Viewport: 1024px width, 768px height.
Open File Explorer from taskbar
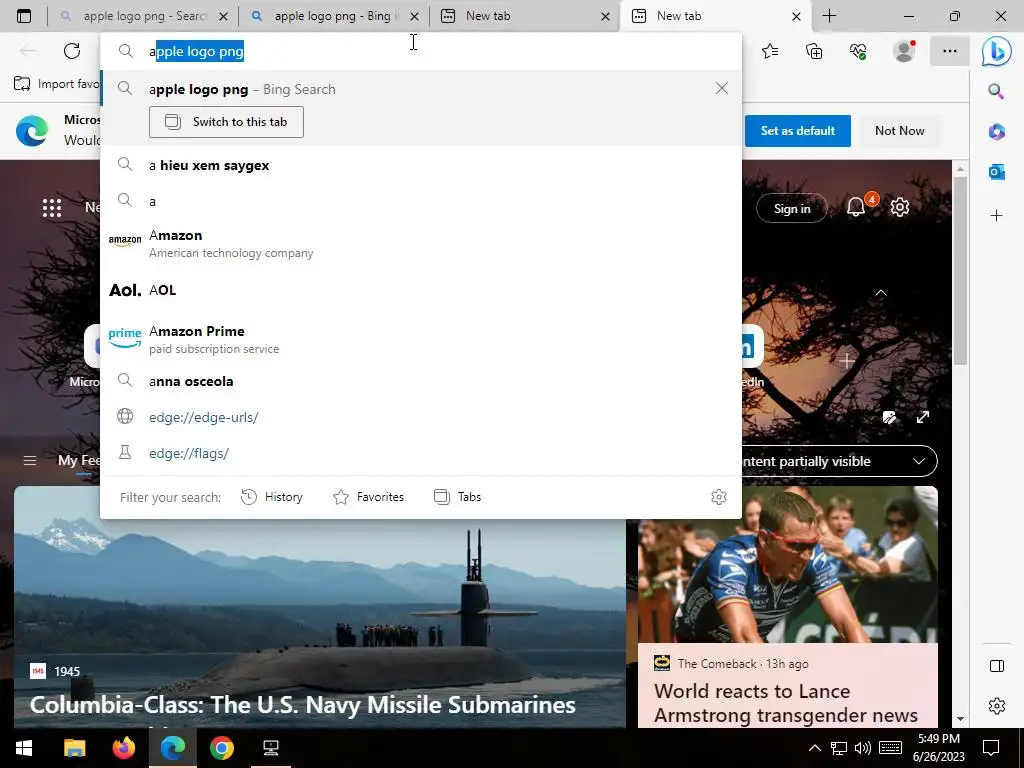[x=74, y=748]
